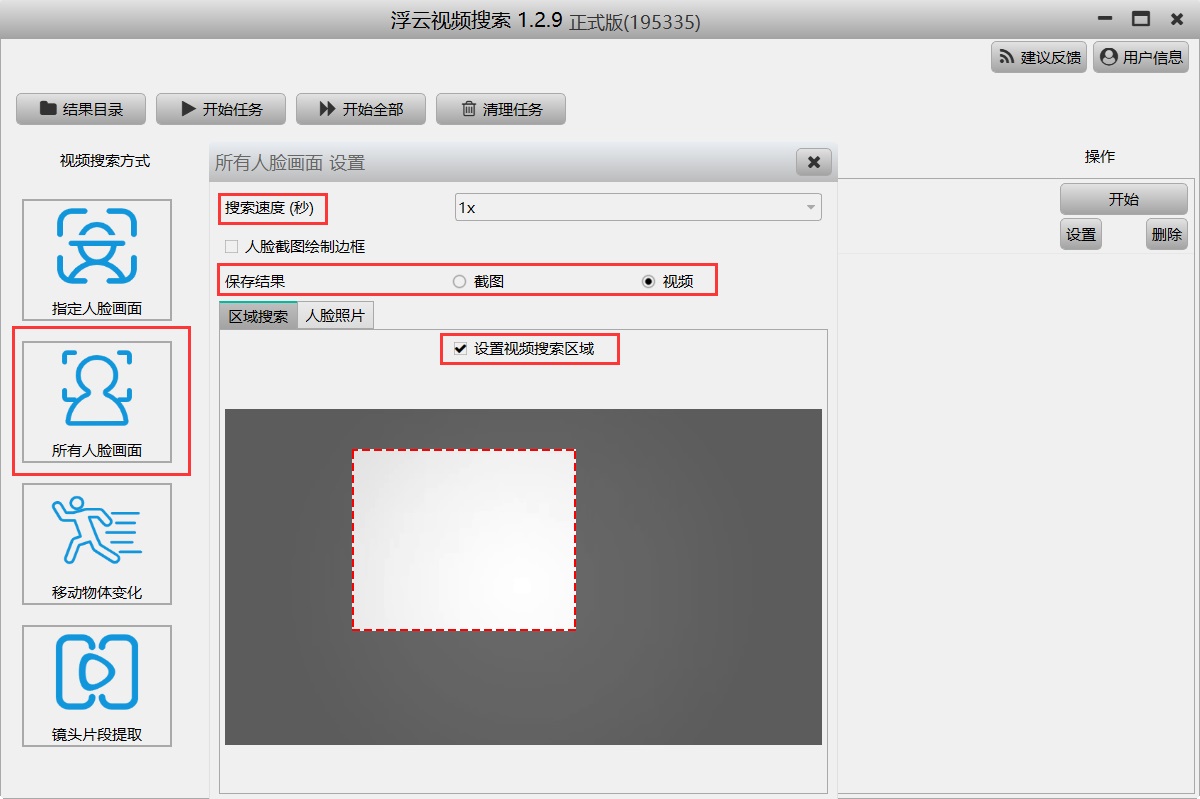
Task: Open 建议反馈 feedback button
Action: [x=1039, y=57]
